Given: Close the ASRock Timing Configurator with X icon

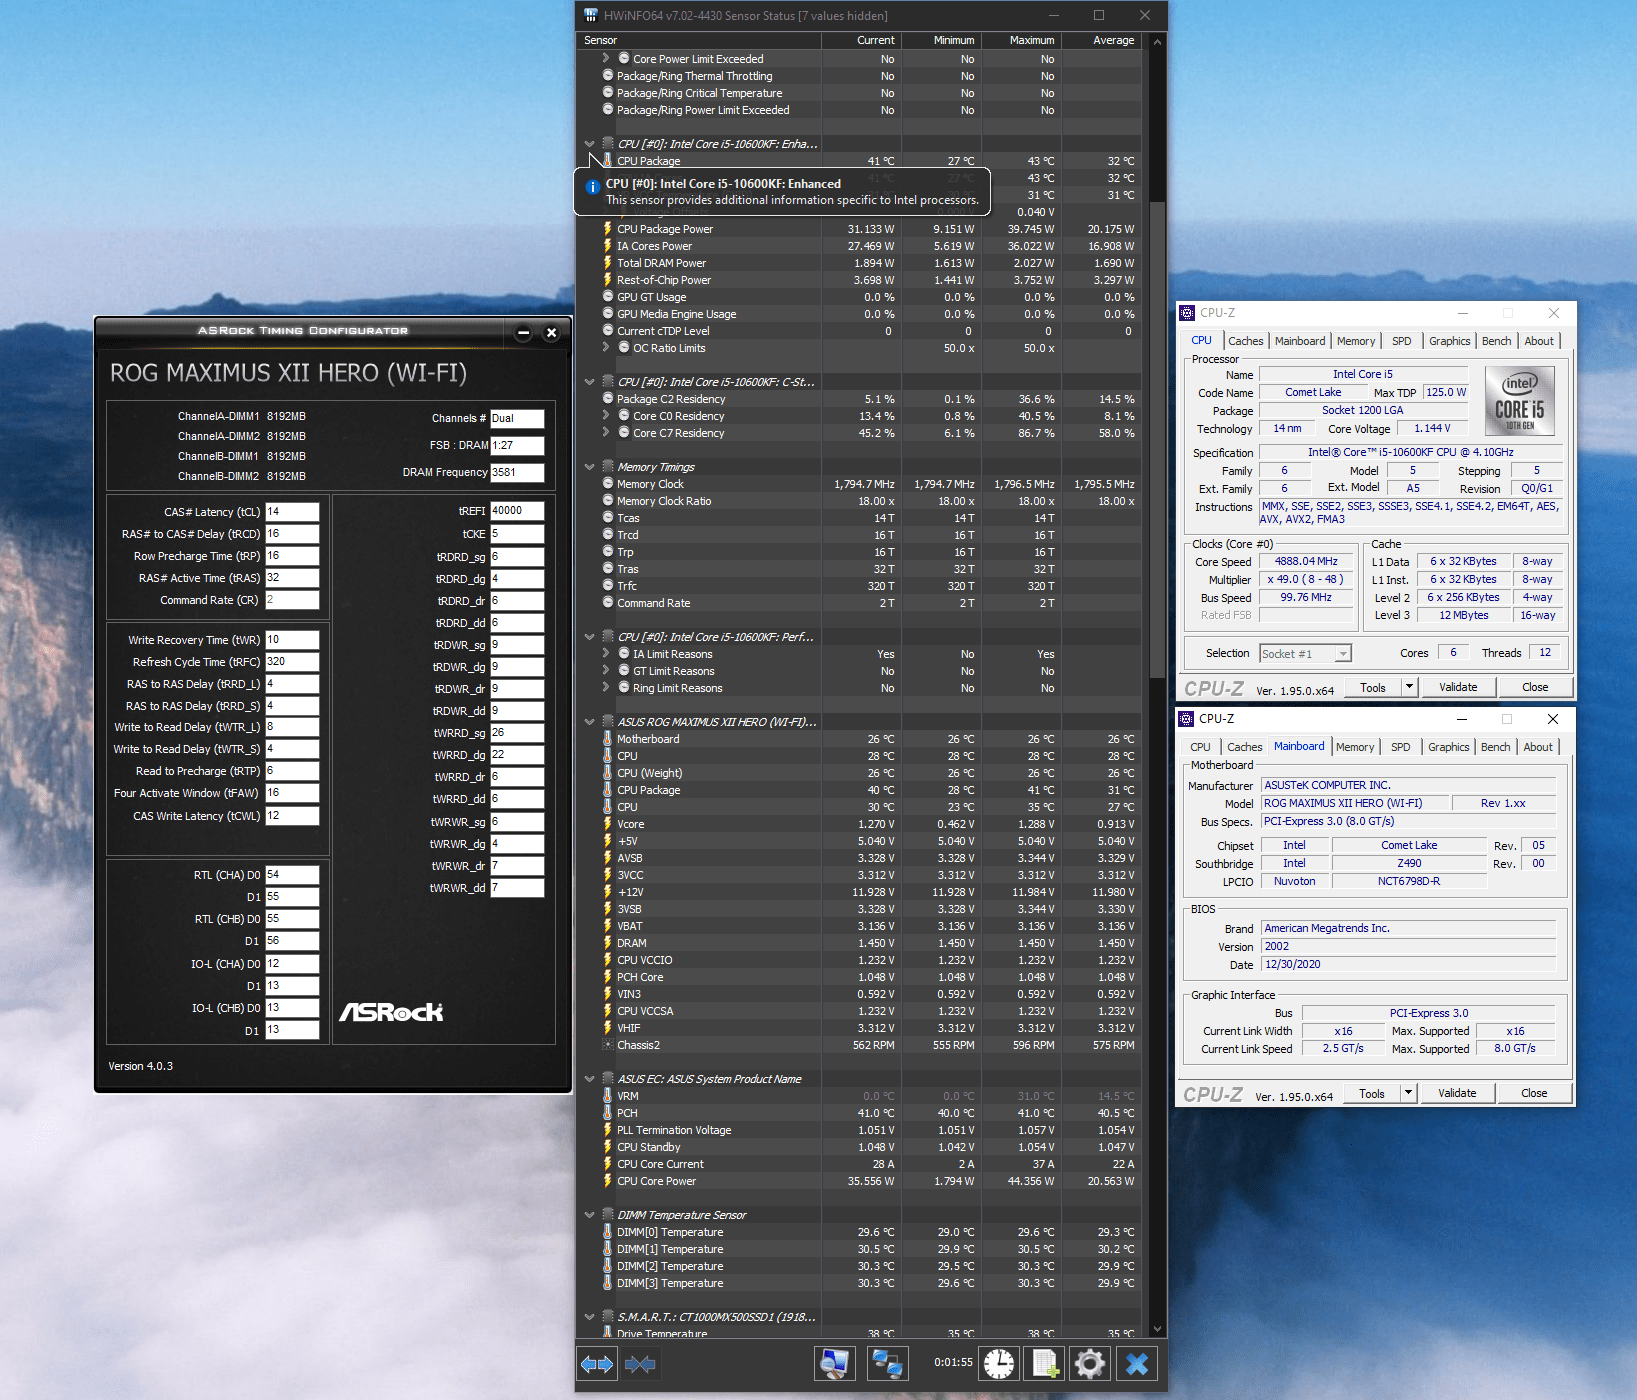Looking at the screenshot, I should click(x=551, y=333).
